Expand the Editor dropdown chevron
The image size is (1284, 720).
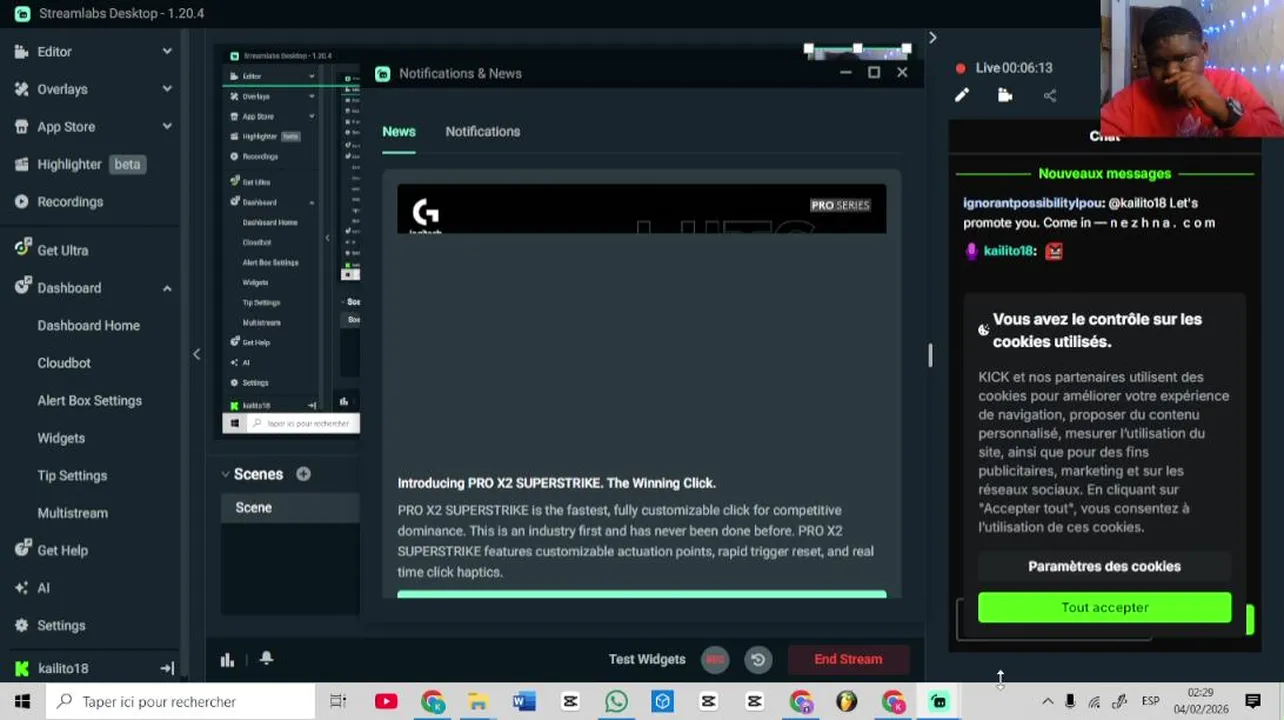(167, 51)
